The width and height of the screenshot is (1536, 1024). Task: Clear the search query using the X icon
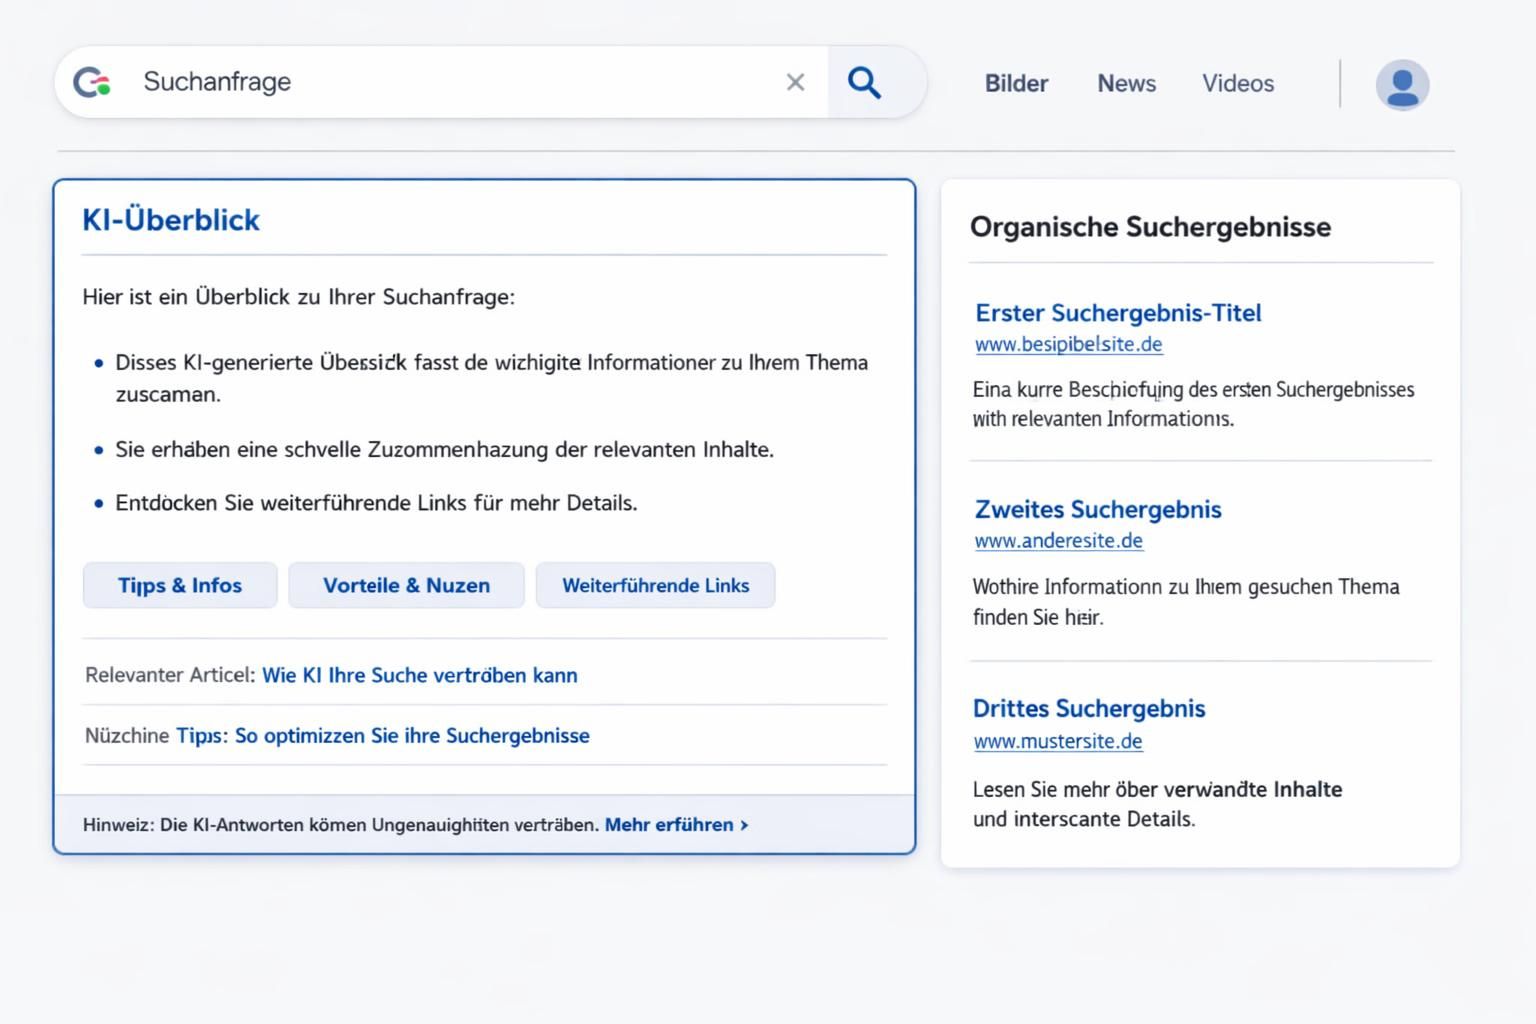pos(795,82)
